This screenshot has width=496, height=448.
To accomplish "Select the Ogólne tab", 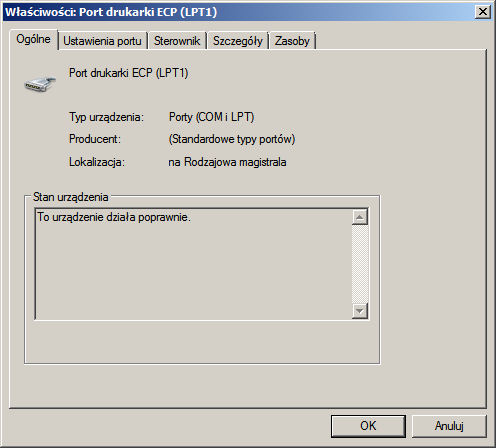I will (33, 39).
